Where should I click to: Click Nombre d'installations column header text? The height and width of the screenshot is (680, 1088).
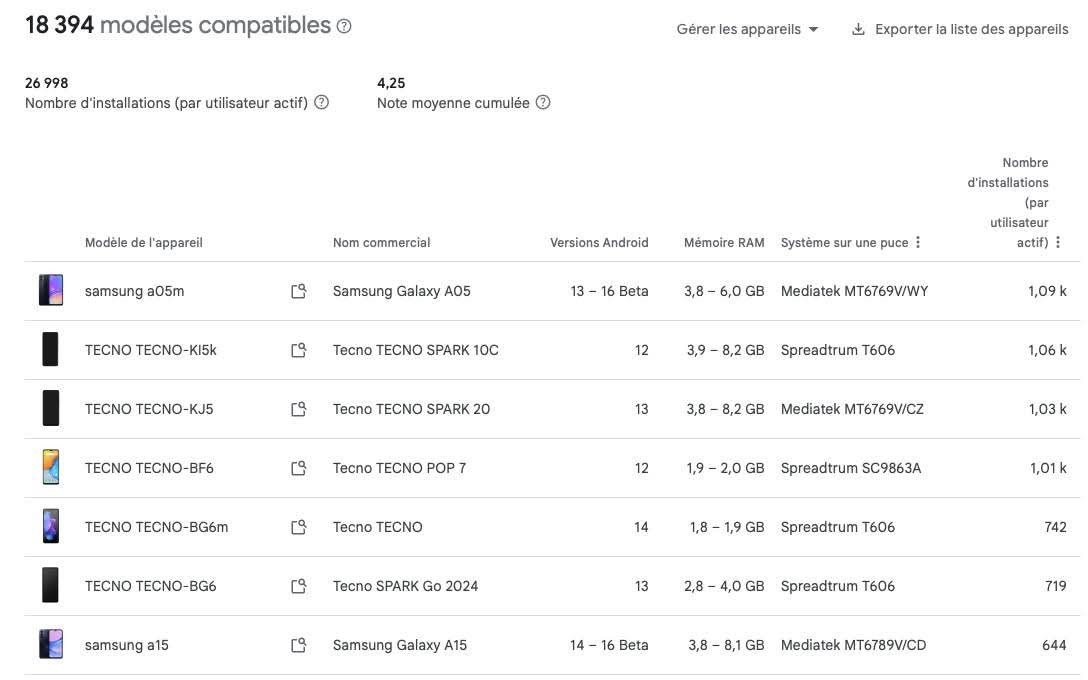(1008, 203)
